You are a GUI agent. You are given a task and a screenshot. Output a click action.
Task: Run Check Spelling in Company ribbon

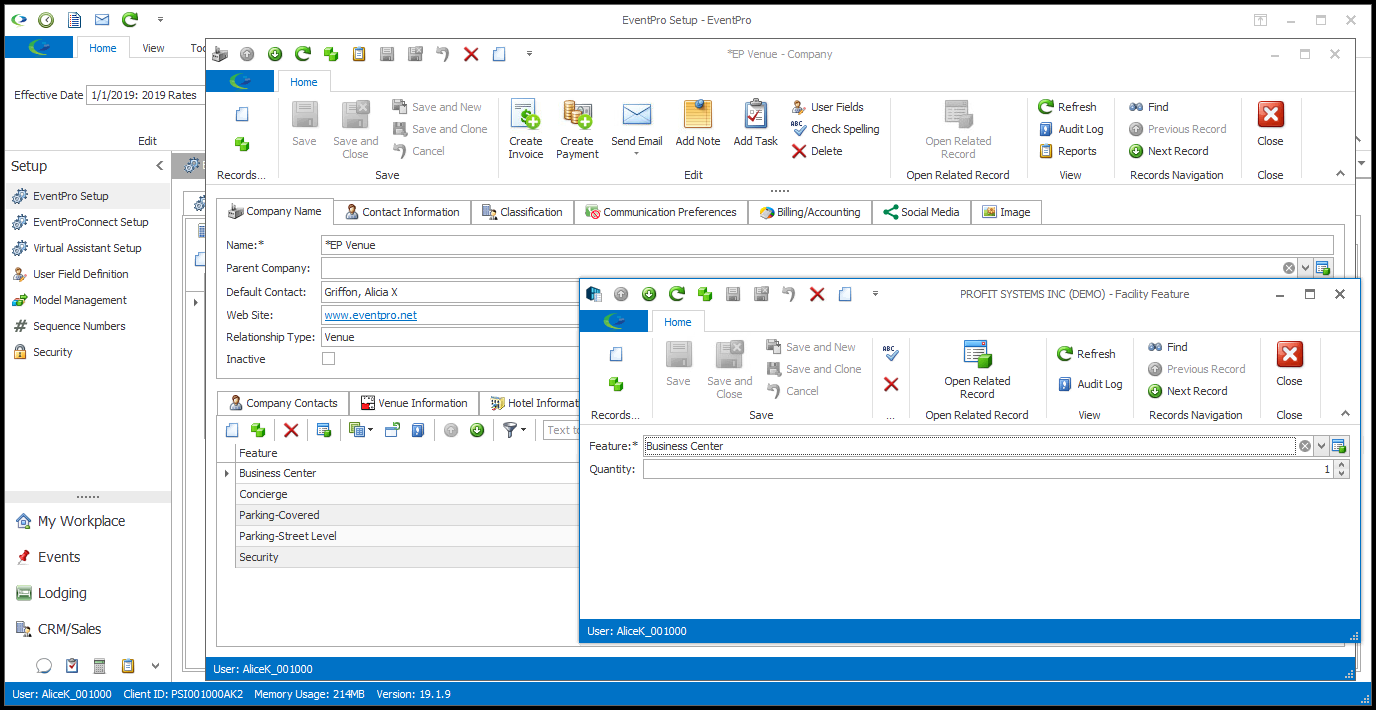pyautogui.click(x=835, y=129)
